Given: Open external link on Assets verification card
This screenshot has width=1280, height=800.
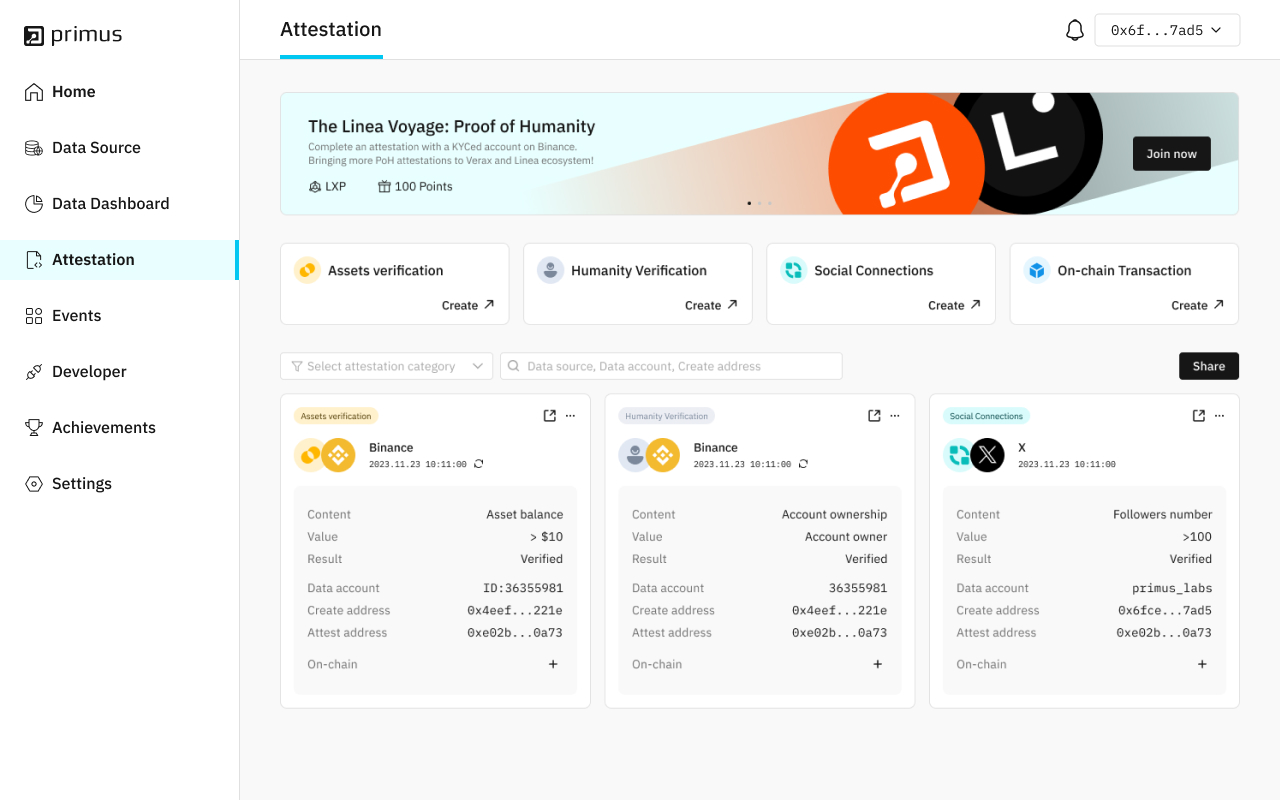Looking at the screenshot, I should (x=550, y=416).
